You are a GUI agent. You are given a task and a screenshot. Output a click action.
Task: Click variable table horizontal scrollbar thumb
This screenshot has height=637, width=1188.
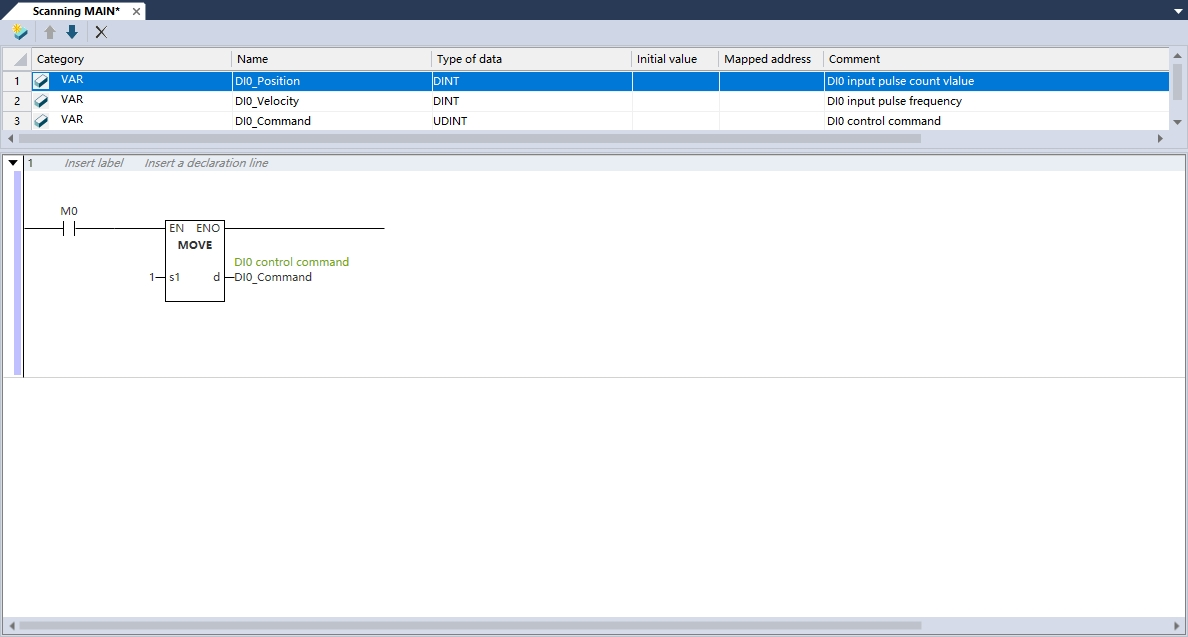[x=470, y=139]
